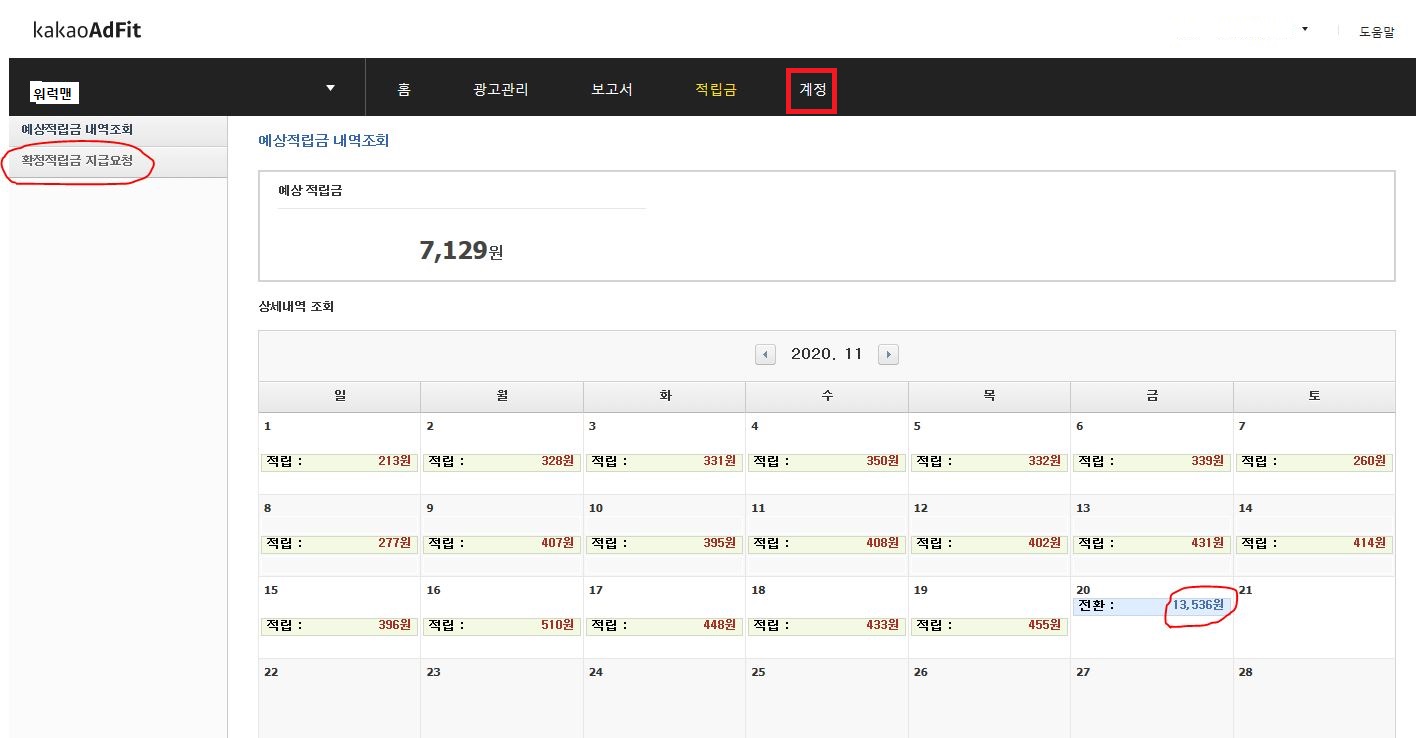Click the 328원 entry on day 2

[502, 462]
